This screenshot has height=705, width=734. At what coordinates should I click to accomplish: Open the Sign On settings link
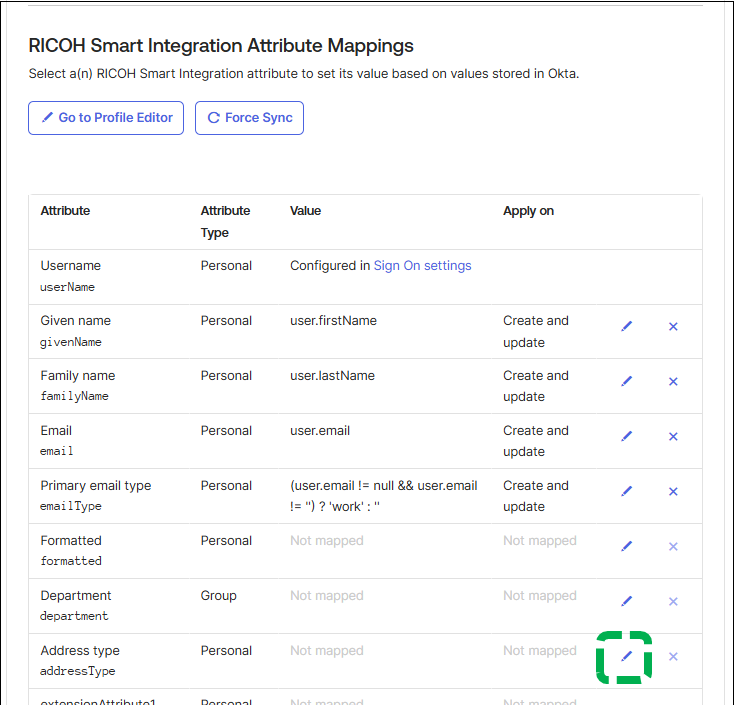(x=422, y=266)
